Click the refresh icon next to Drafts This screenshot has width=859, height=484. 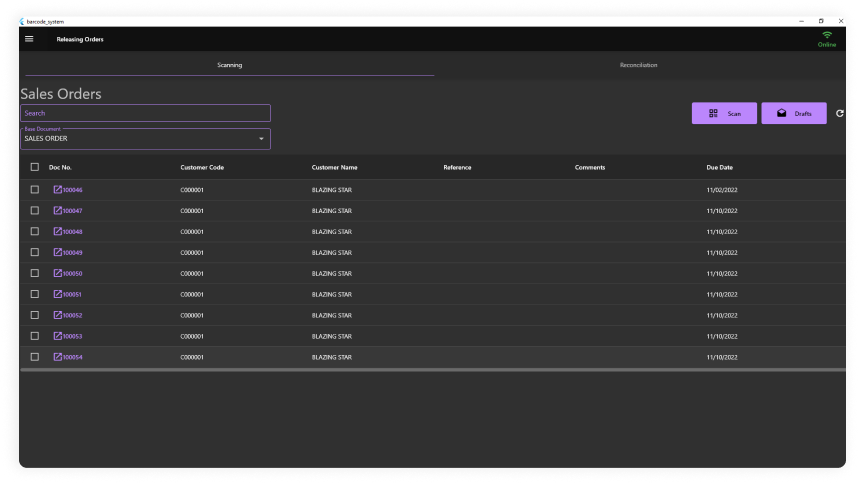[839, 113]
